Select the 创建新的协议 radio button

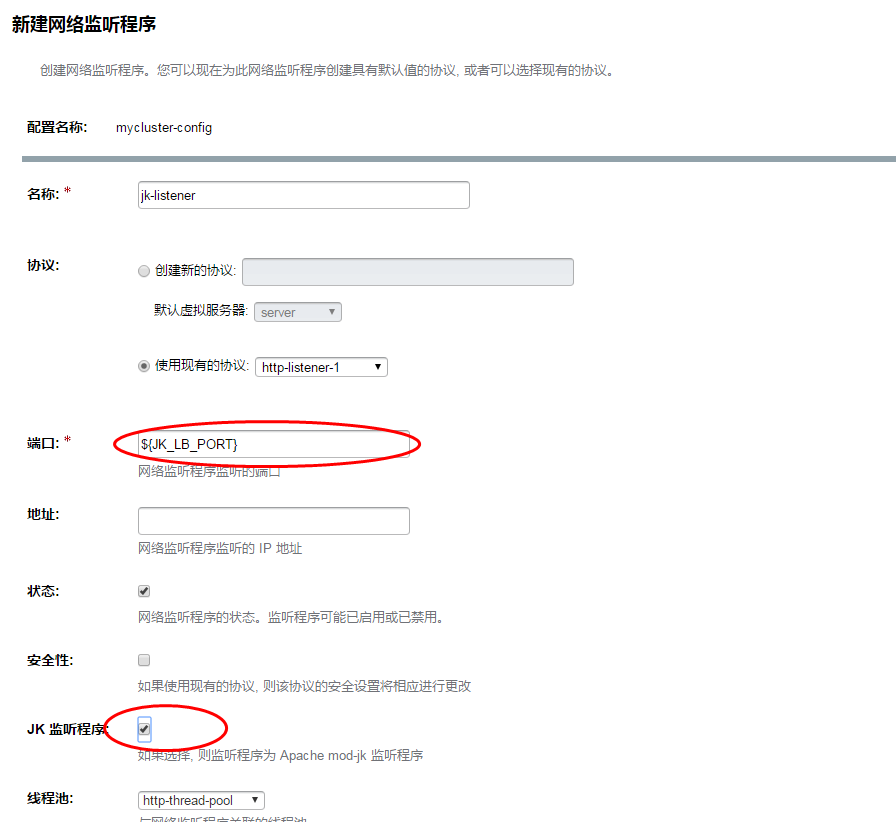pyautogui.click(x=144, y=271)
